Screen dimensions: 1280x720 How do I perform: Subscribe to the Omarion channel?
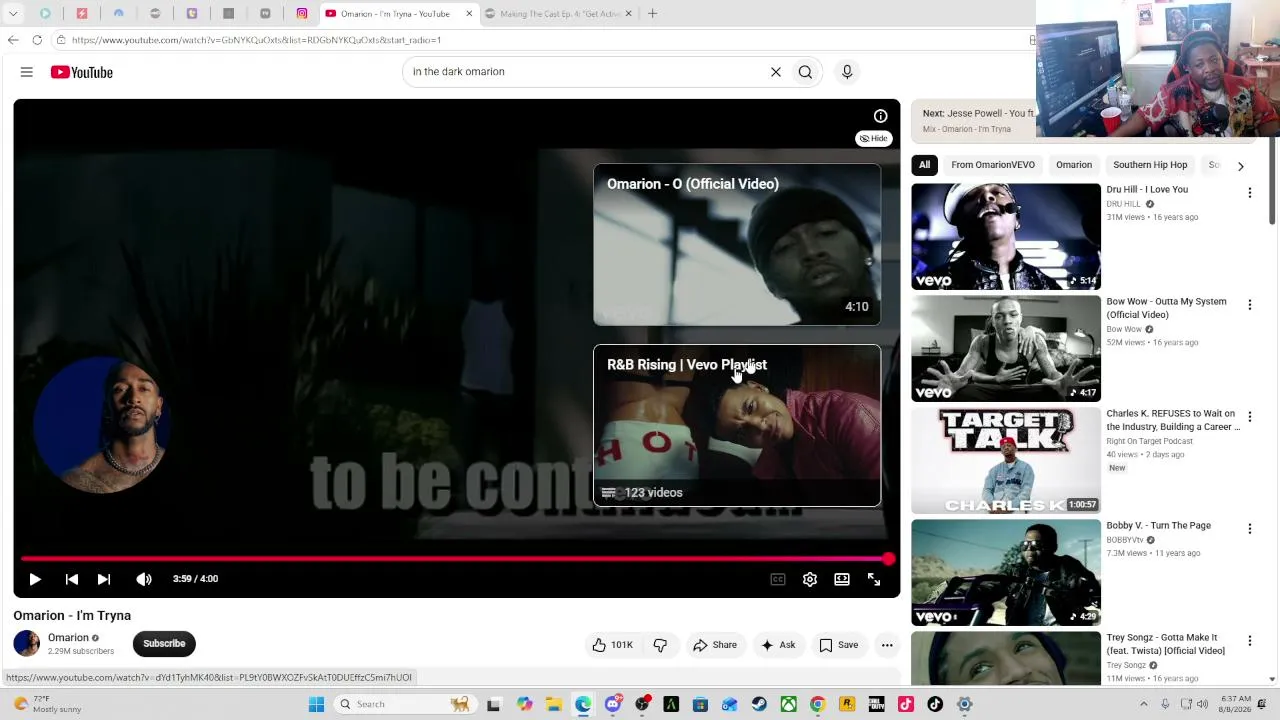click(164, 644)
